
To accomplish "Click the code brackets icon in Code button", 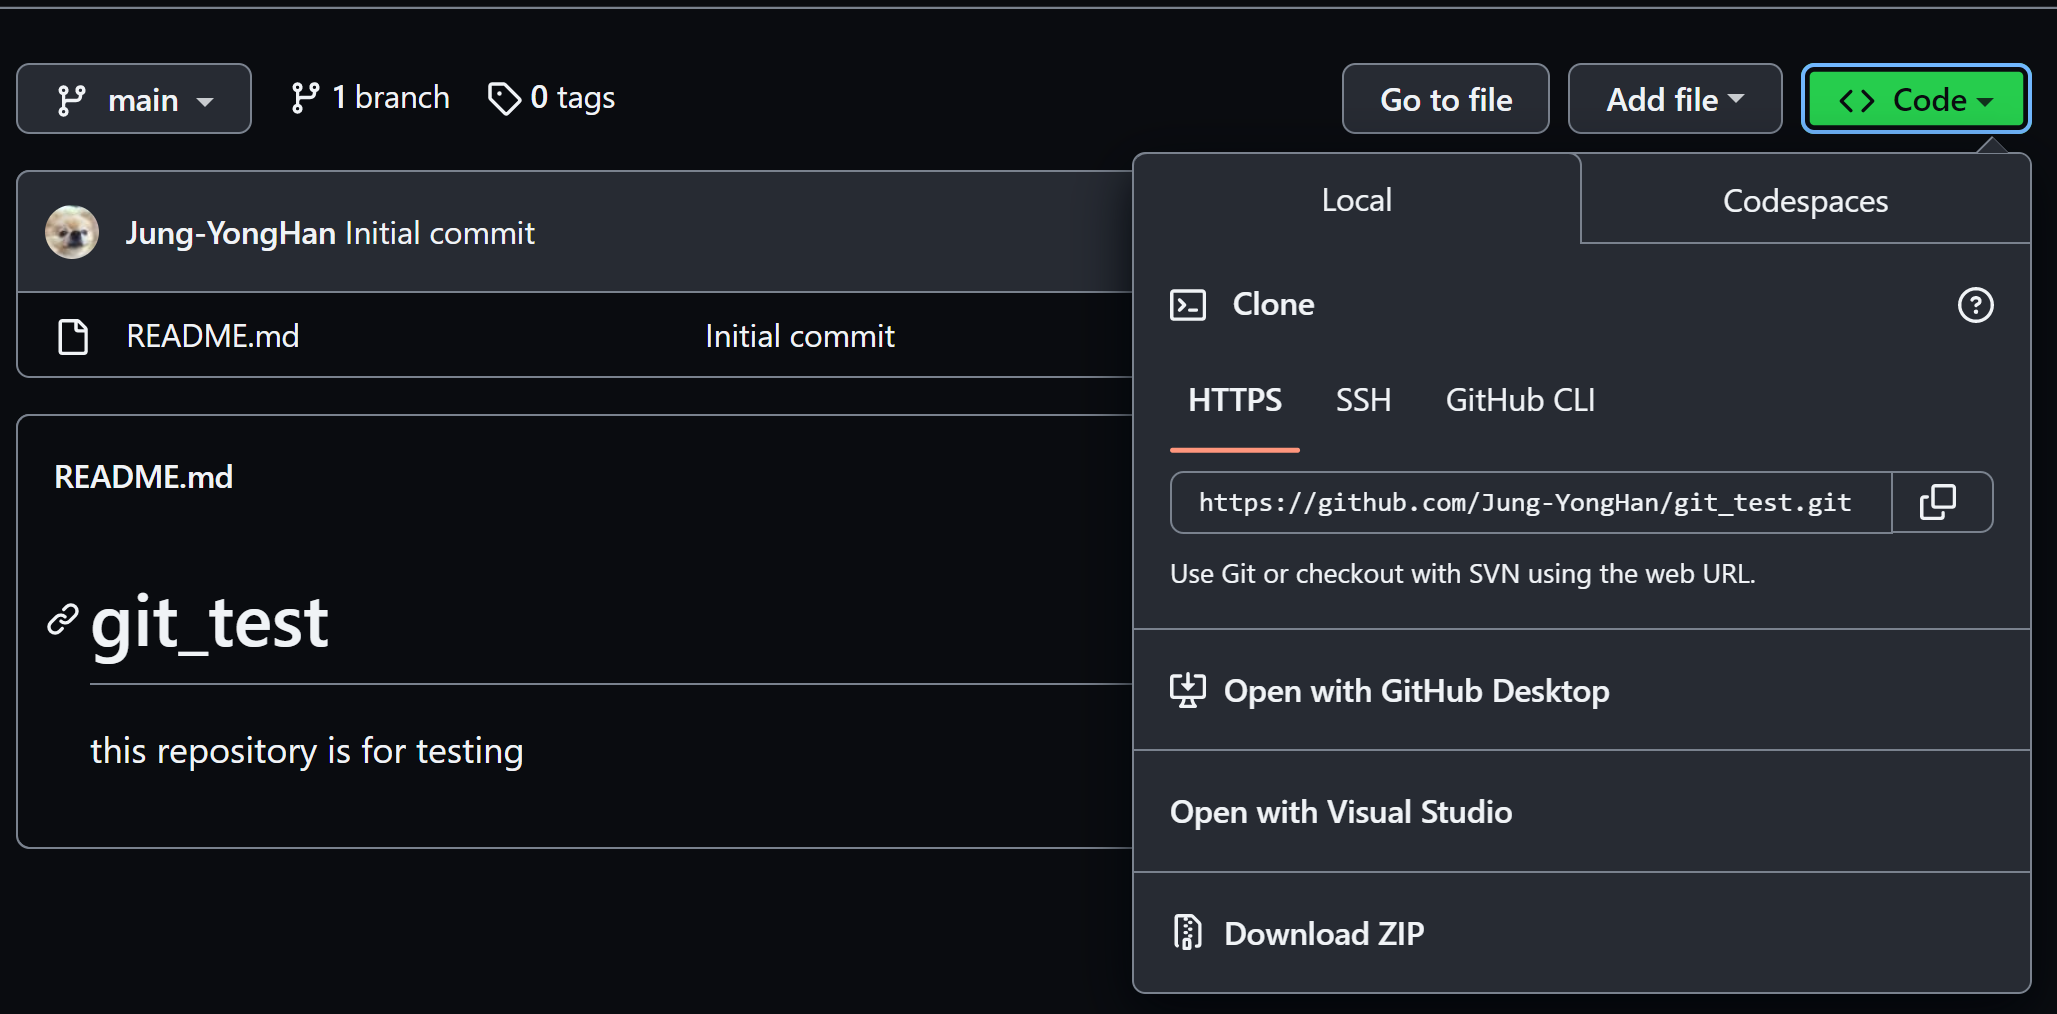I will 1857,100.
